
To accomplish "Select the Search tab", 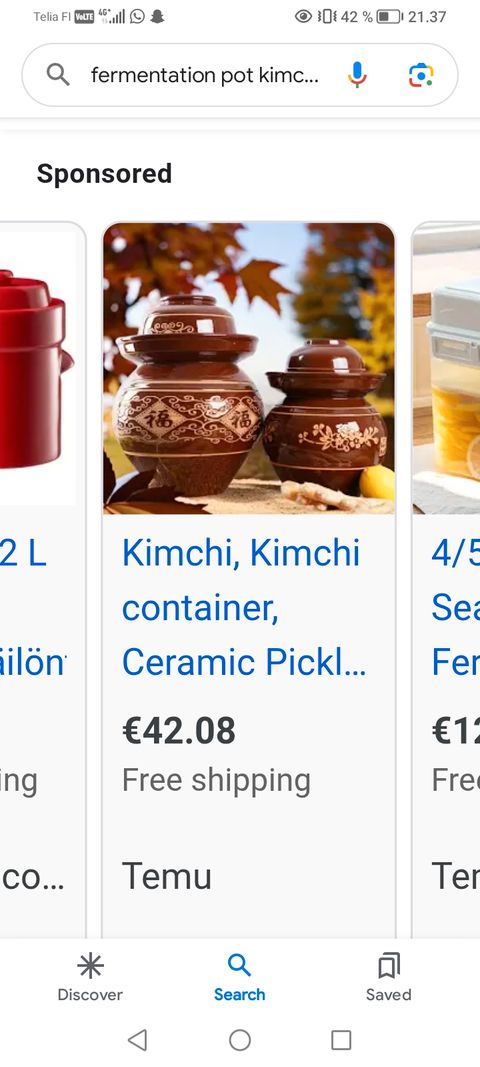I will click(x=240, y=978).
